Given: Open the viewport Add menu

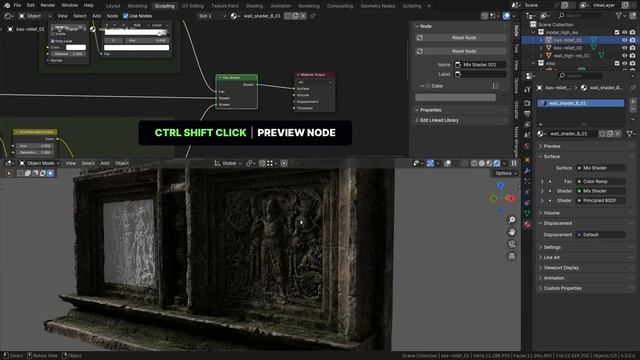Looking at the screenshot, I should tap(105, 163).
